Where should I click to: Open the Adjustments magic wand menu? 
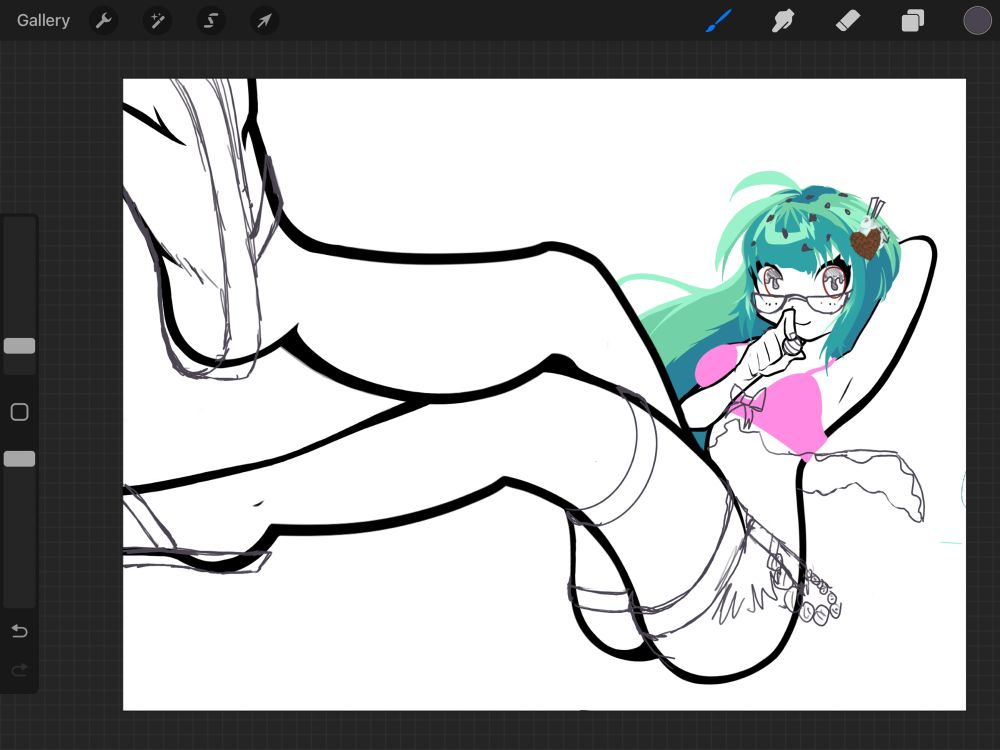pyautogui.click(x=157, y=21)
